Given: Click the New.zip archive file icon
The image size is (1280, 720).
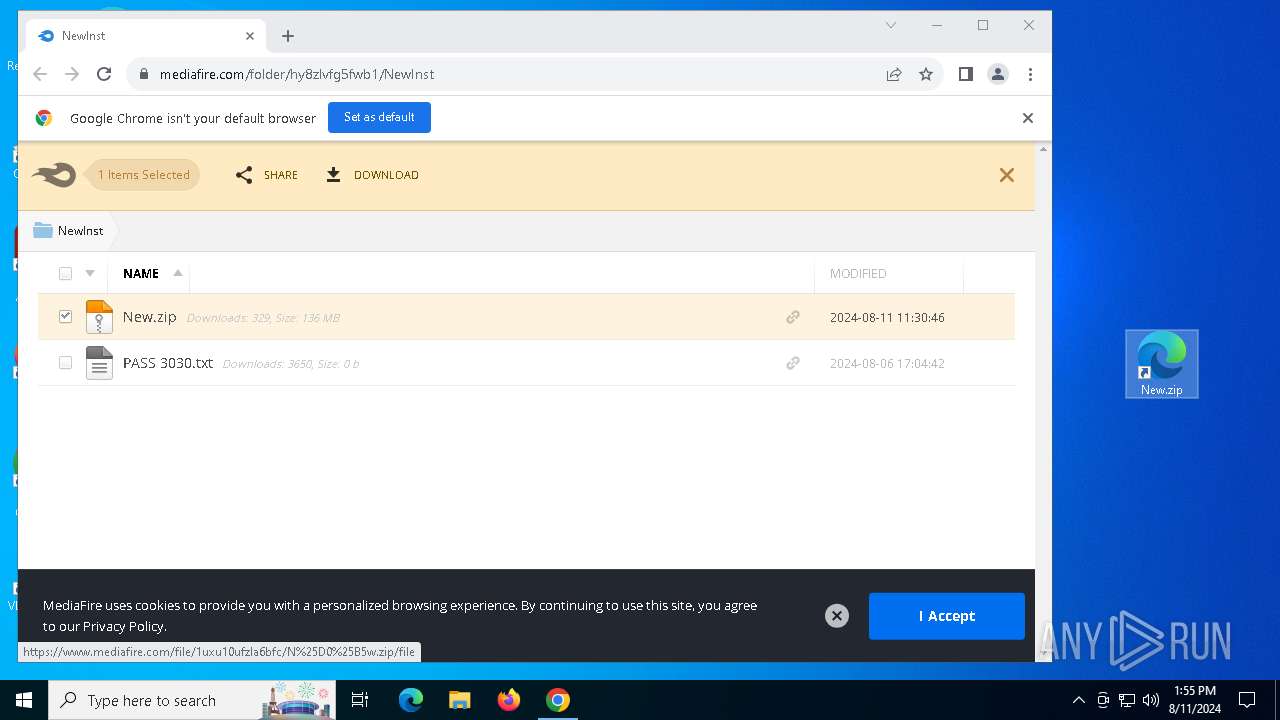Looking at the screenshot, I should pyautogui.click(x=99, y=317).
